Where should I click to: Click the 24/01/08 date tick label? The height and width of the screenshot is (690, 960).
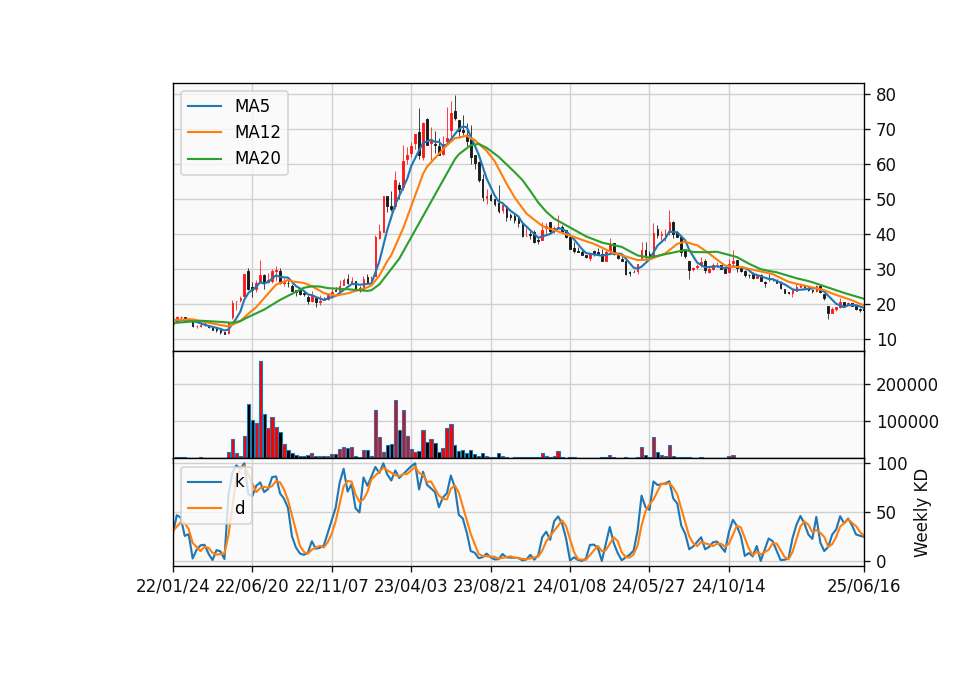point(569,586)
